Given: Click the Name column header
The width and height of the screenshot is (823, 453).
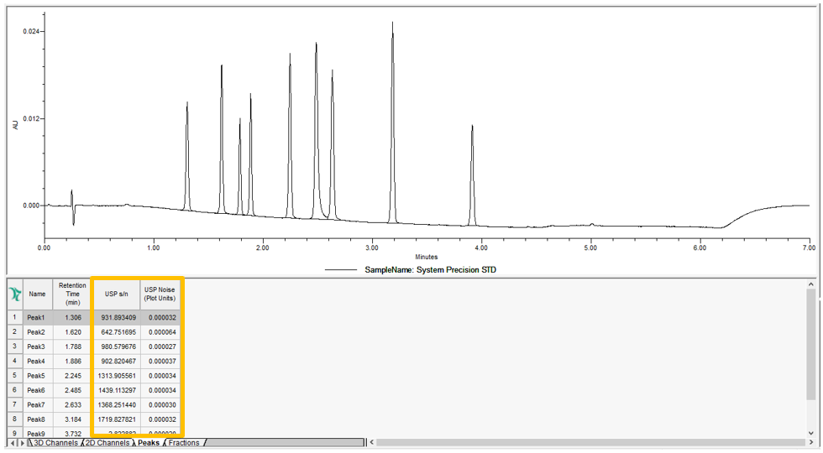Looking at the screenshot, I should (37, 294).
